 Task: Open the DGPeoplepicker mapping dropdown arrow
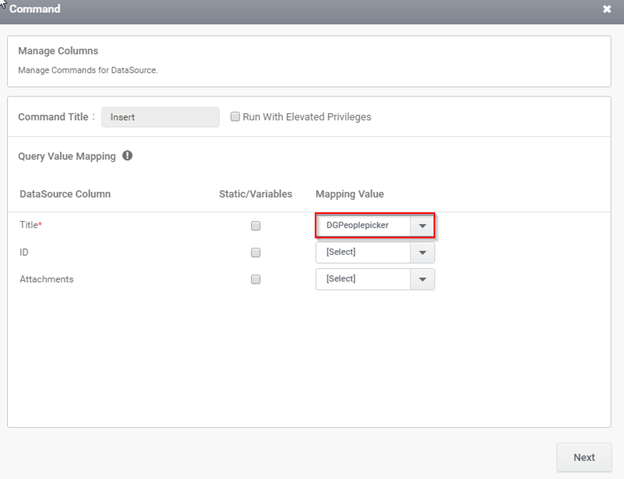pos(422,226)
